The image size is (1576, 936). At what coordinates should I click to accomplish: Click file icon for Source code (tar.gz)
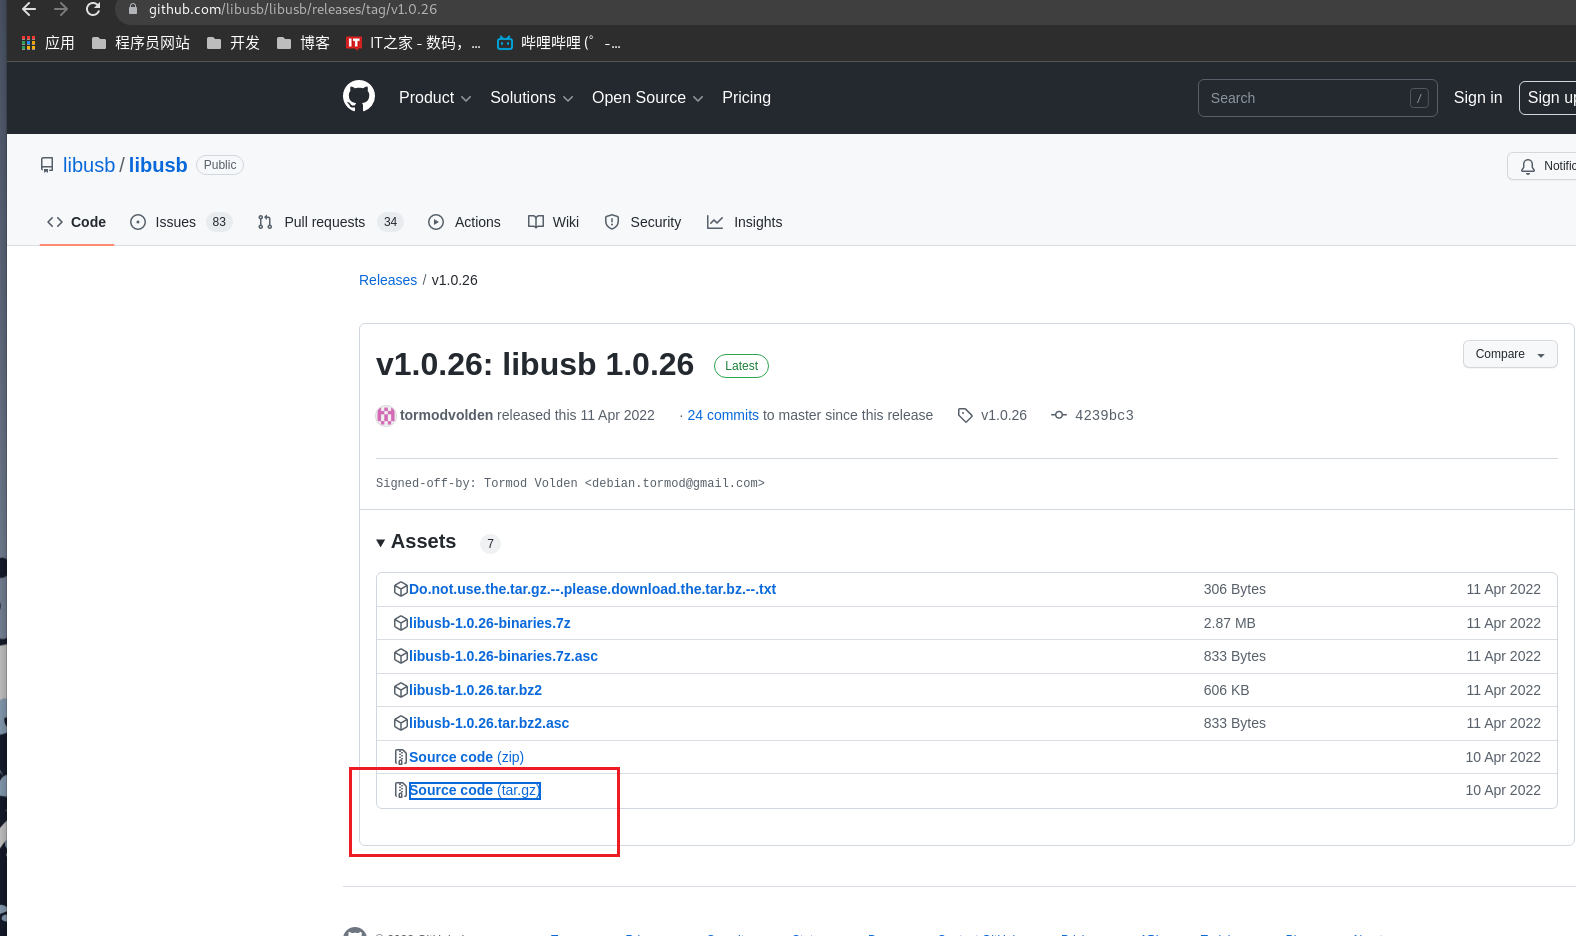[x=401, y=790]
